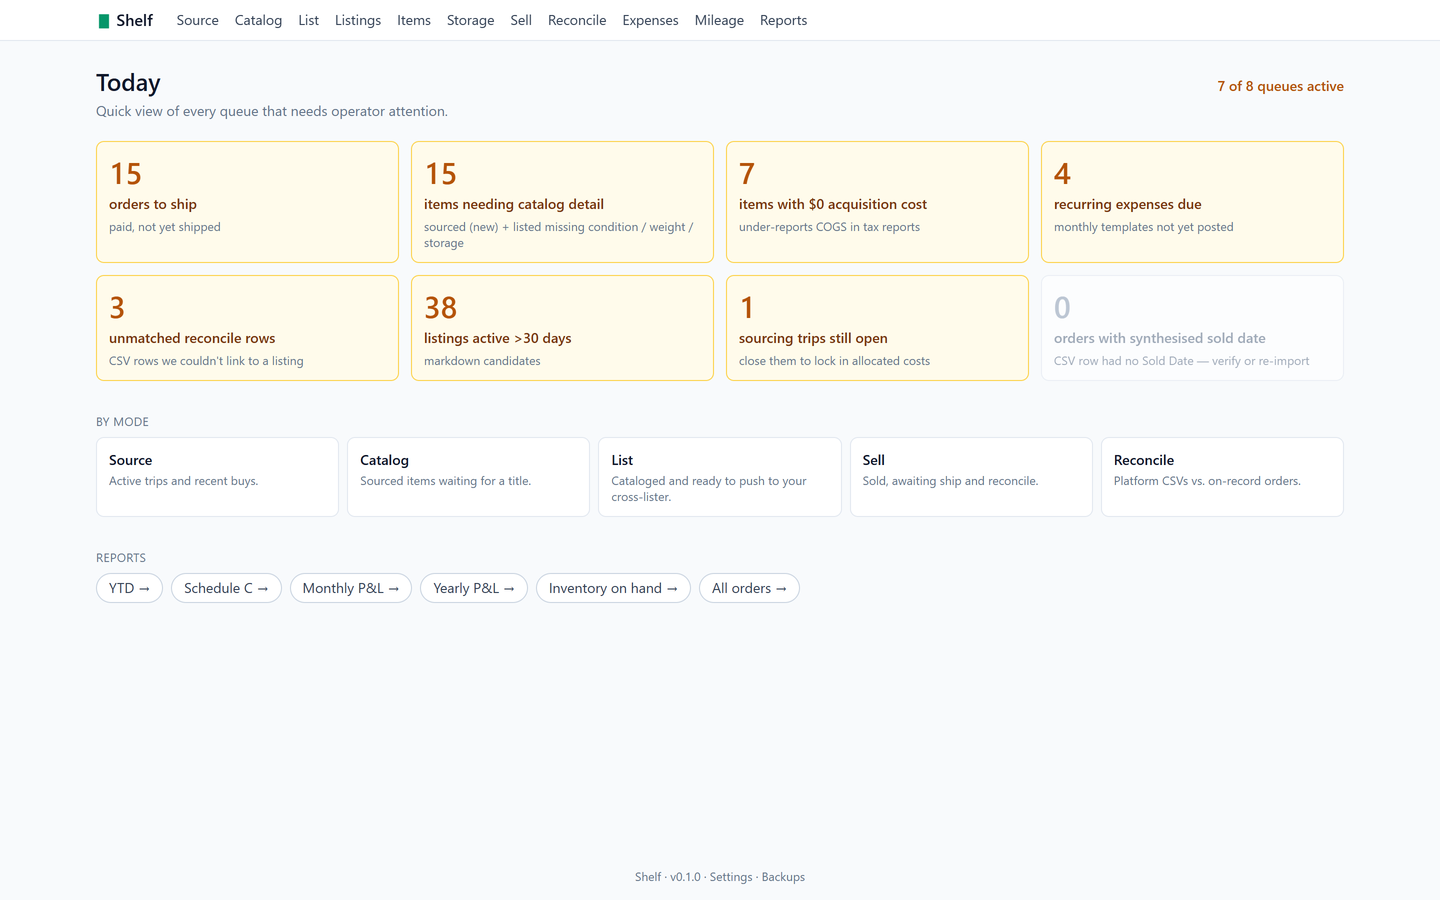Open orders with synthesised sold date card
The height and width of the screenshot is (900, 1440).
1192,328
